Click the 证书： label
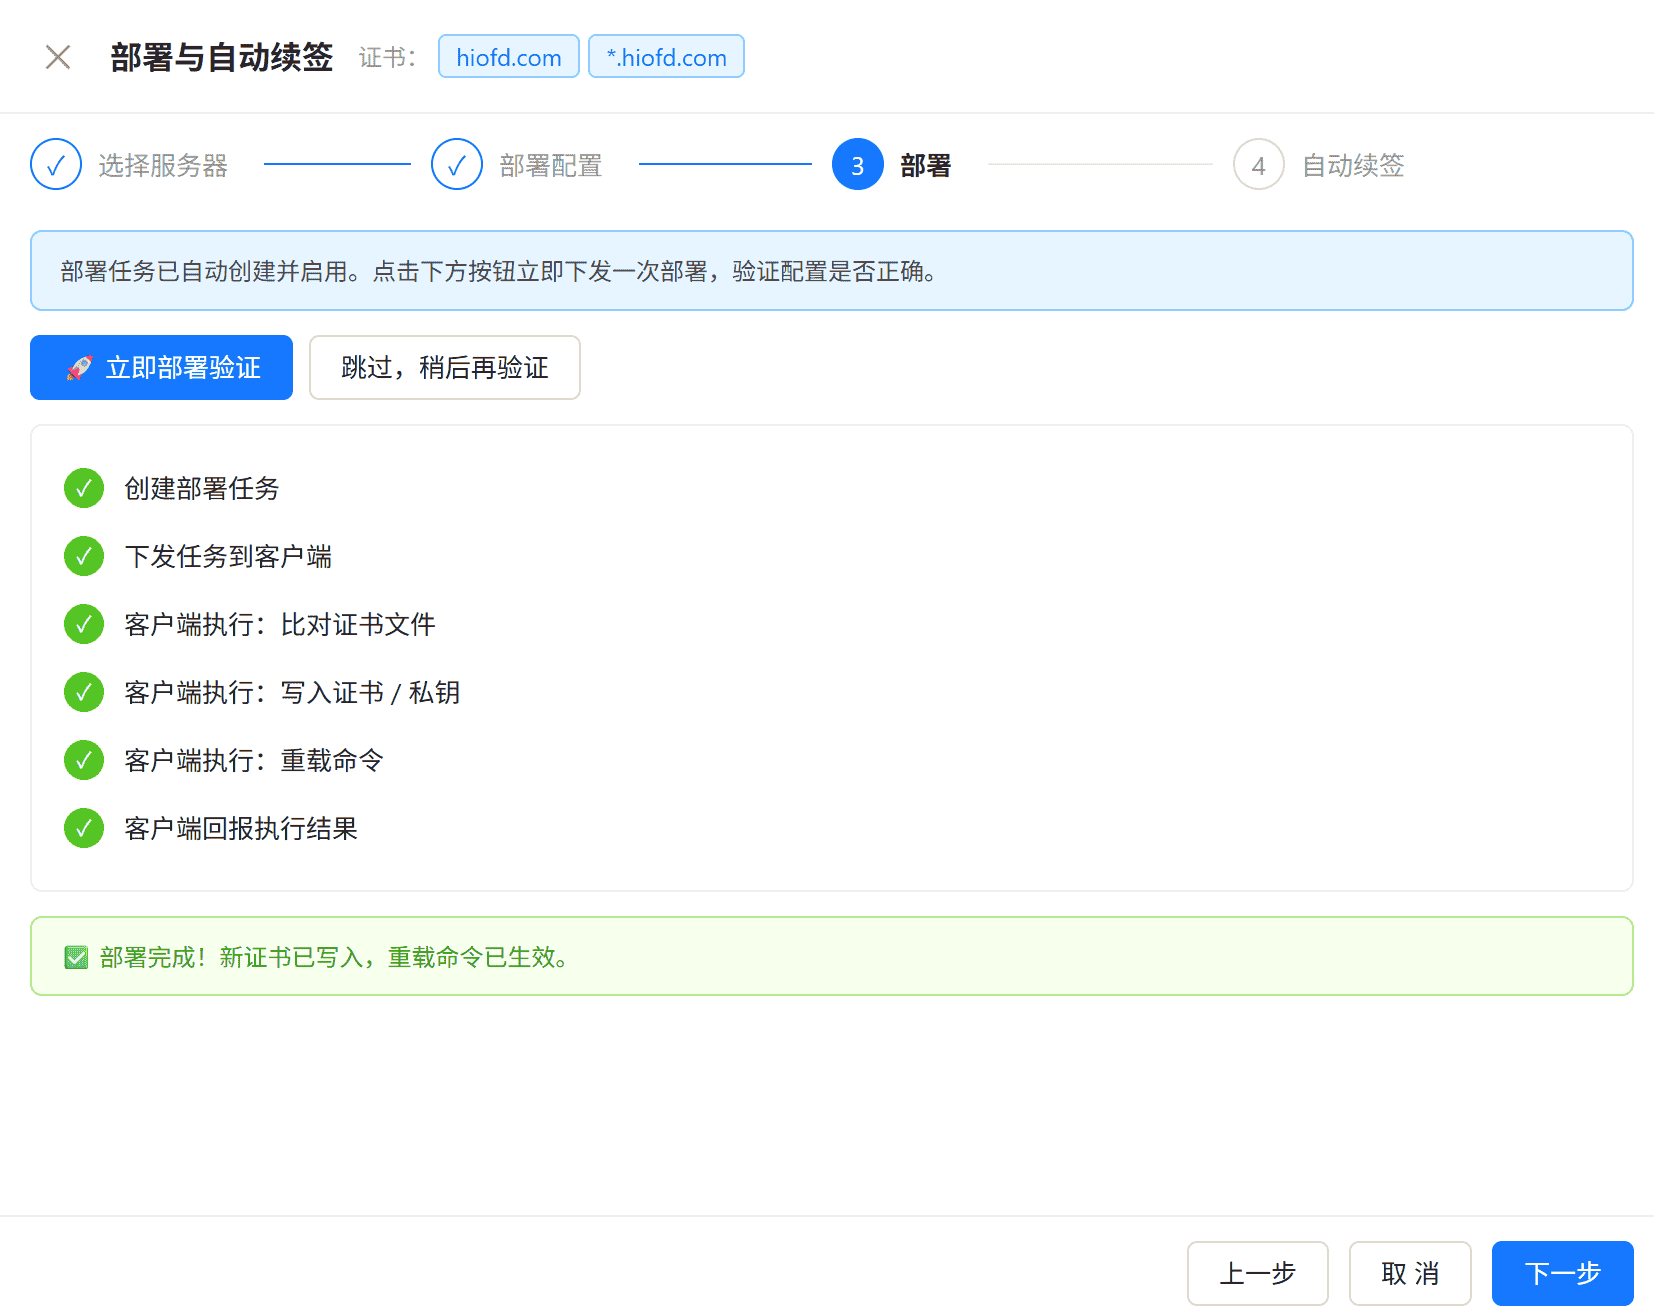The width and height of the screenshot is (1654, 1314). pos(388,57)
